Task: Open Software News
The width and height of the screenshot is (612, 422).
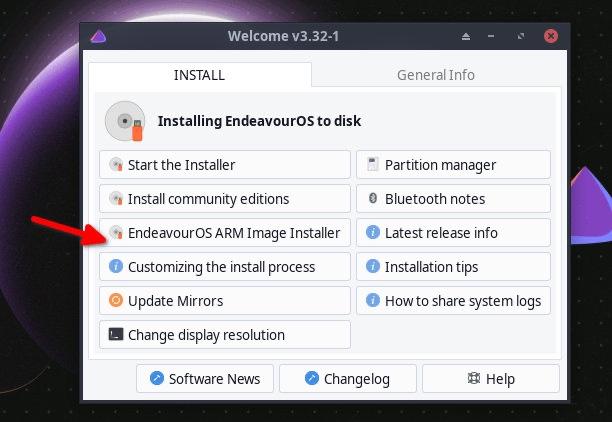Action: tap(204, 379)
